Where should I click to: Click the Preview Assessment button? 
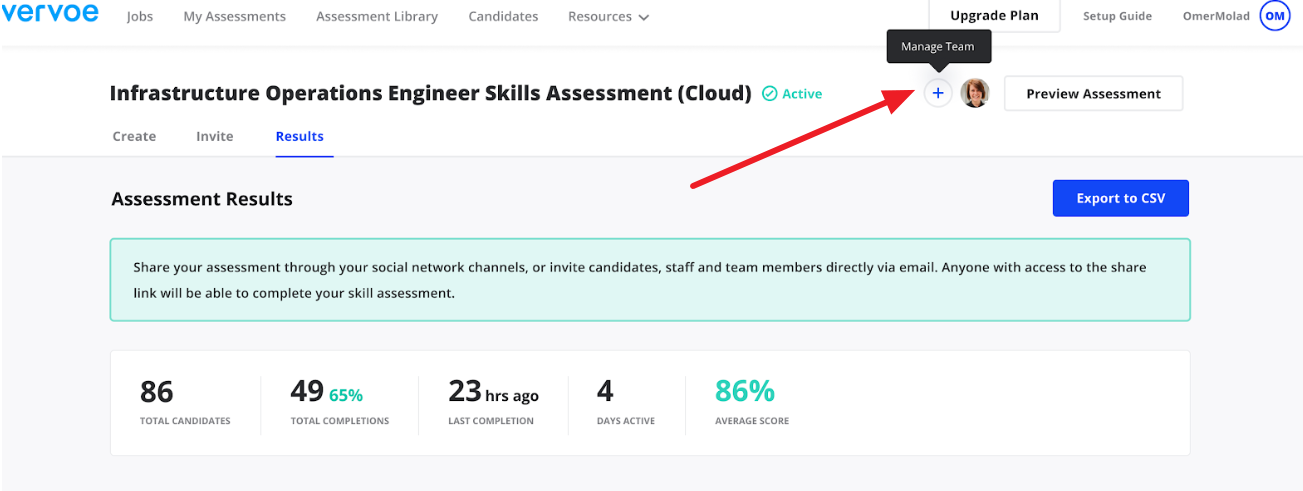(1093, 93)
